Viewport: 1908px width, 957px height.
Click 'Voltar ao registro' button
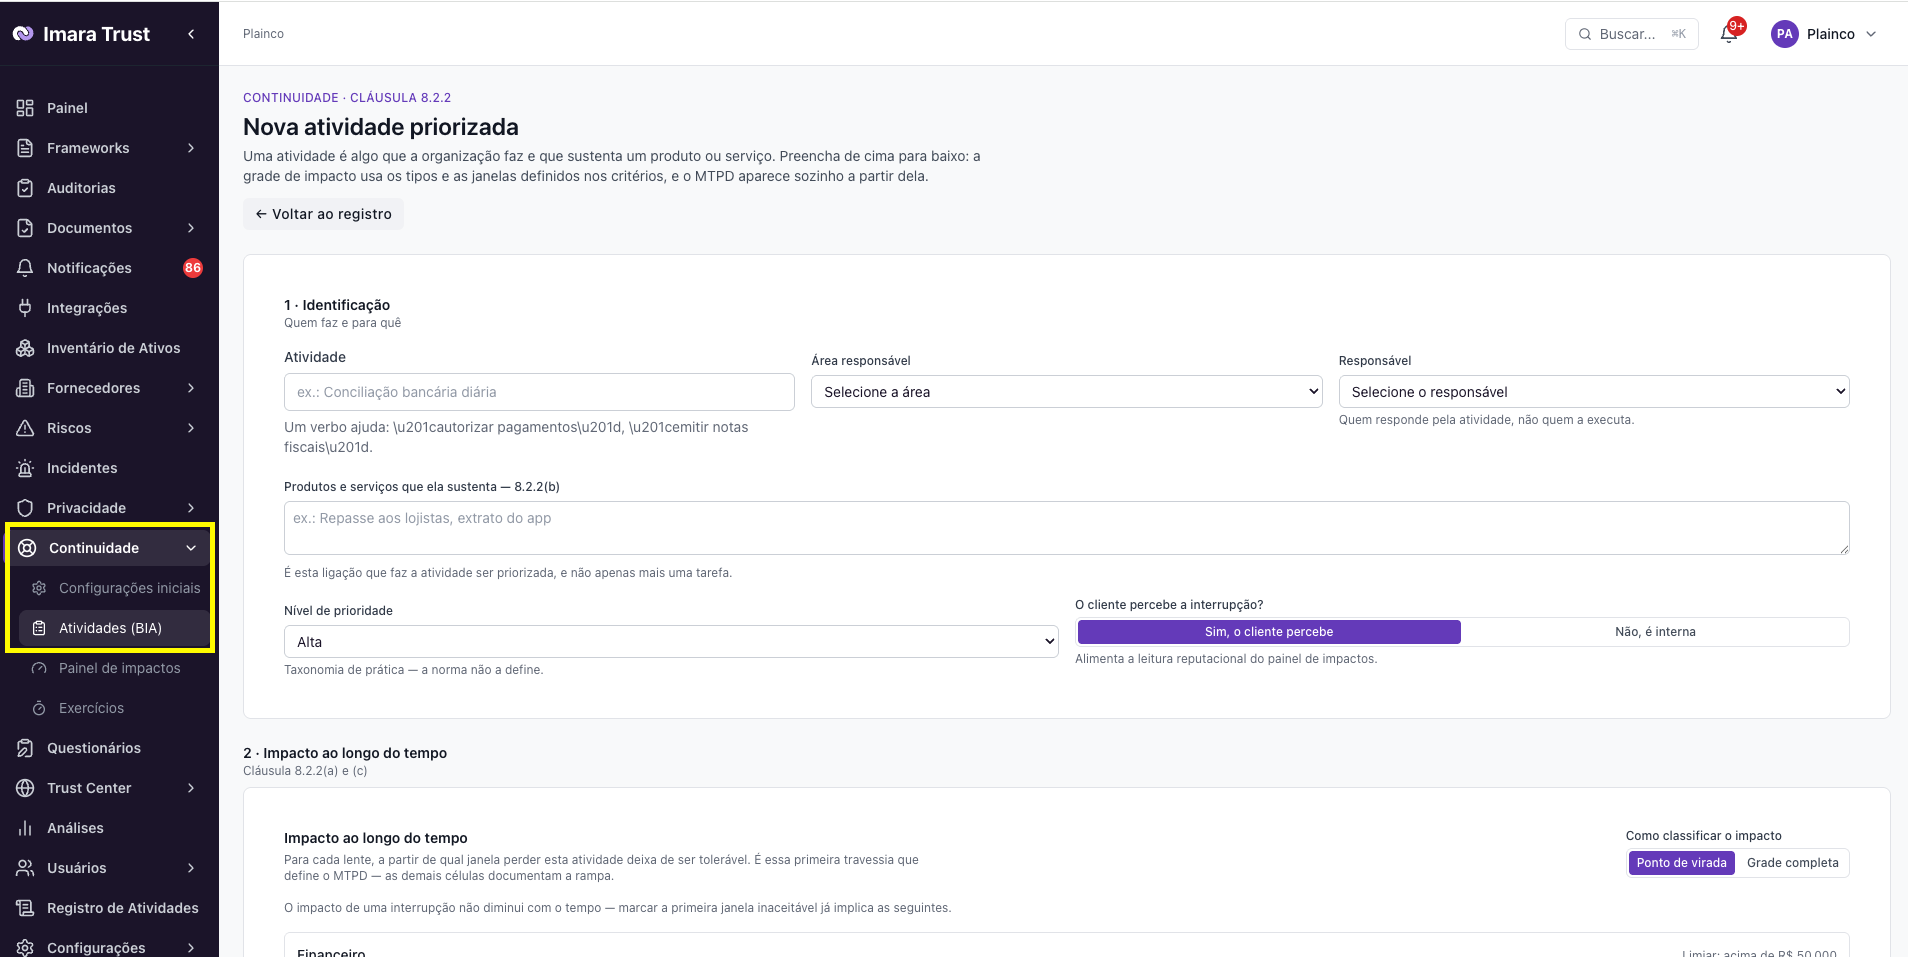[x=323, y=214]
